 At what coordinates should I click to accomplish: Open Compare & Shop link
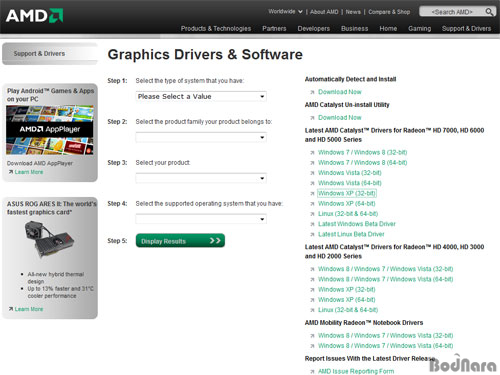[389, 12]
